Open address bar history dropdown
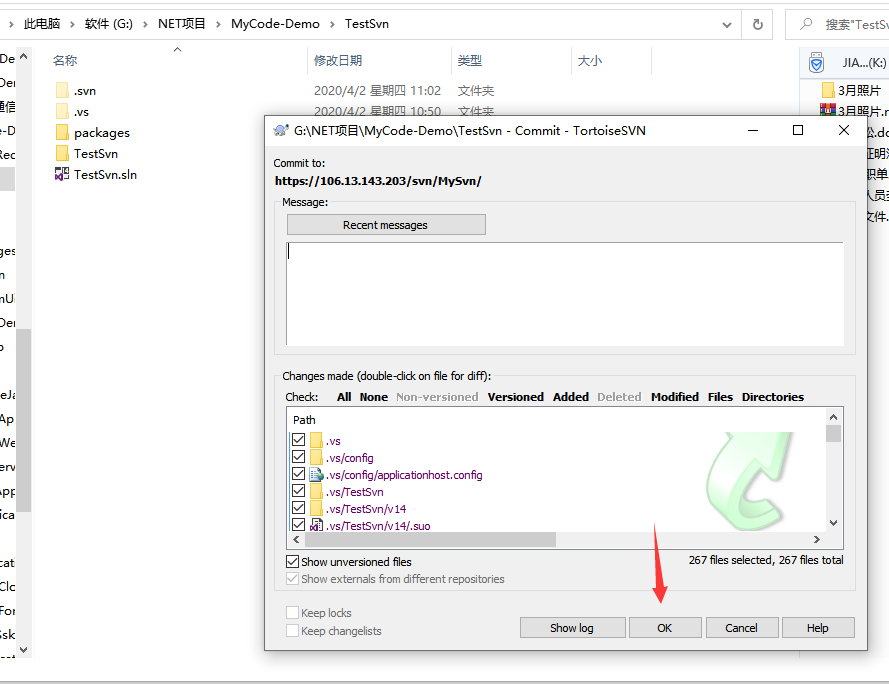The height and width of the screenshot is (684, 889). (727, 25)
